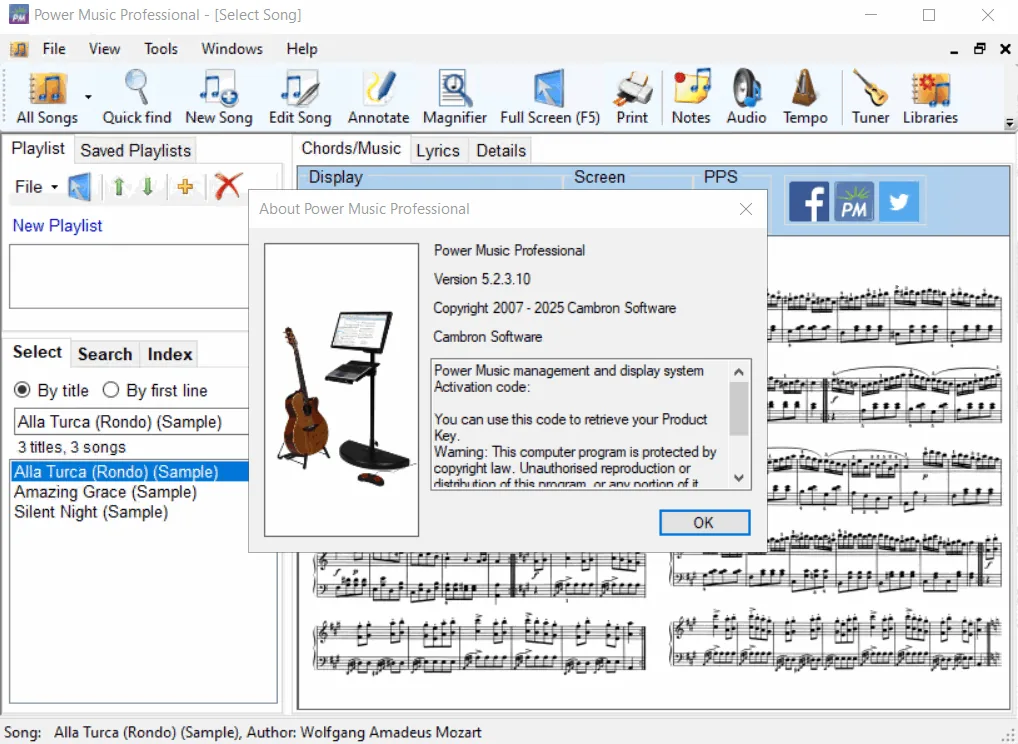Open the Audio speaker tool
This screenshot has height=744, width=1018.
746,97
